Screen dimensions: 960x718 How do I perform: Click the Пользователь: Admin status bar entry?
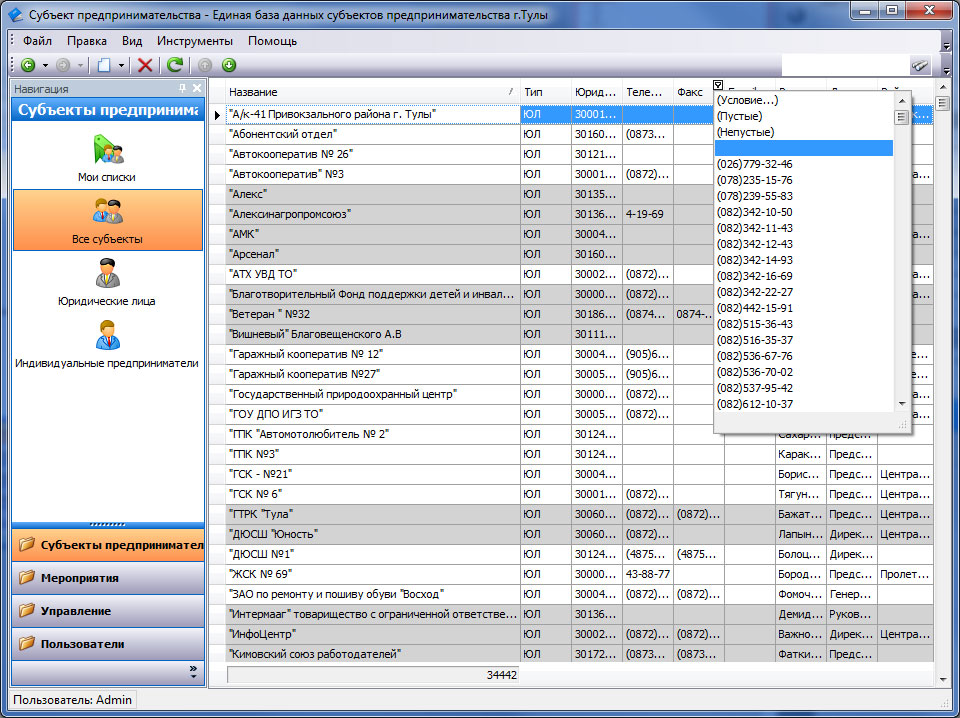[72, 700]
